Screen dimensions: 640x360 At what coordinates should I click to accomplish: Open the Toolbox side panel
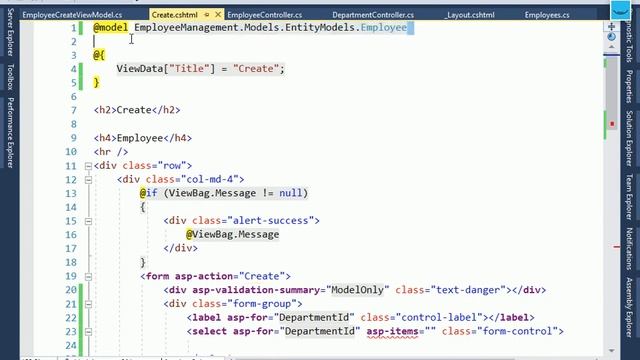[x=11, y=77]
